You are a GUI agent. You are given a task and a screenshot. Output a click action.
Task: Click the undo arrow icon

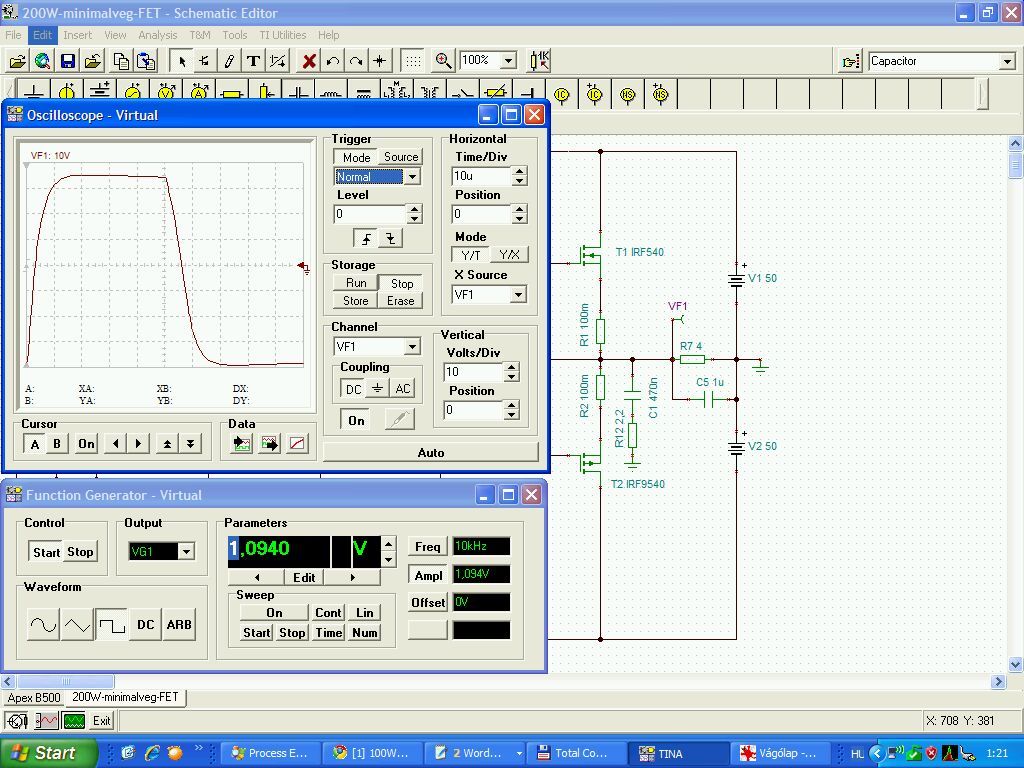pos(333,61)
